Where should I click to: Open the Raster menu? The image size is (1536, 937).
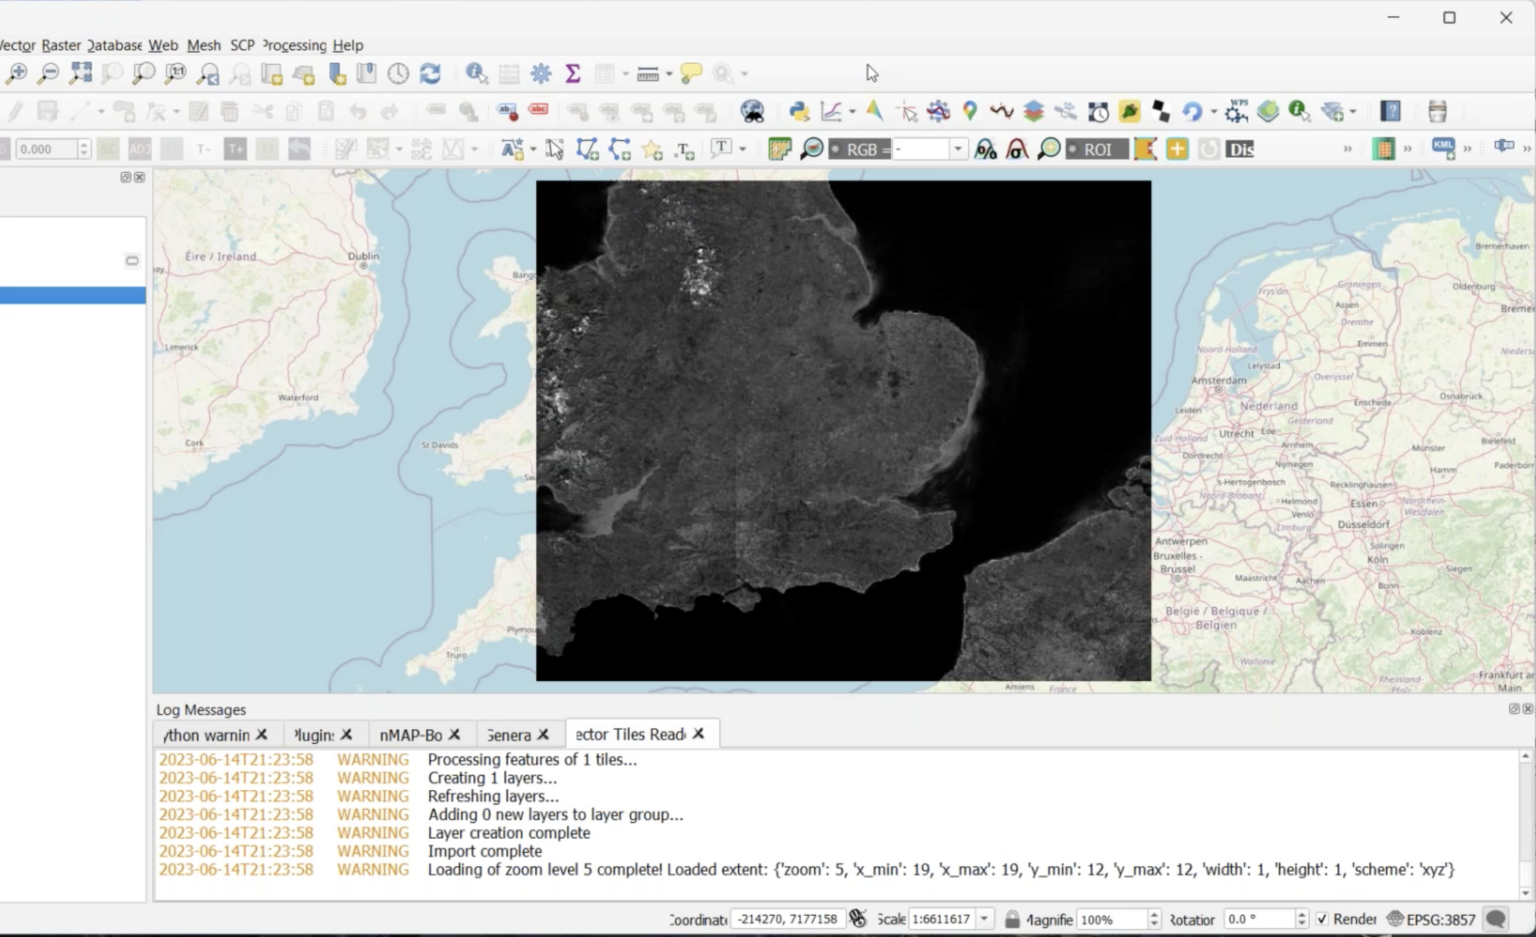(x=60, y=45)
